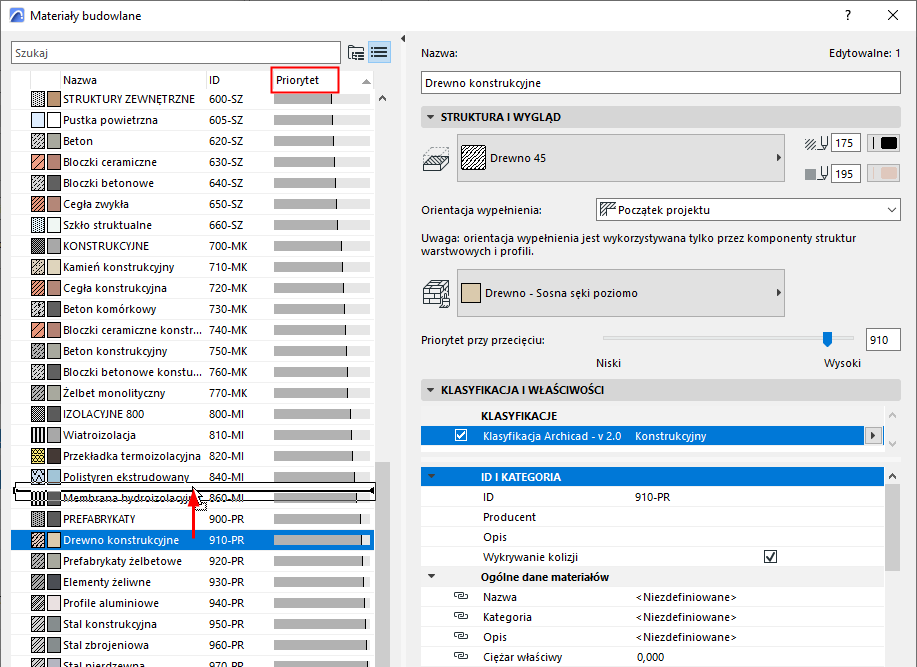Edit the Nazwa field Drewno konstrukcyjne
The height and width of the screenshot is (667, 917).
[x=660, y=82]
